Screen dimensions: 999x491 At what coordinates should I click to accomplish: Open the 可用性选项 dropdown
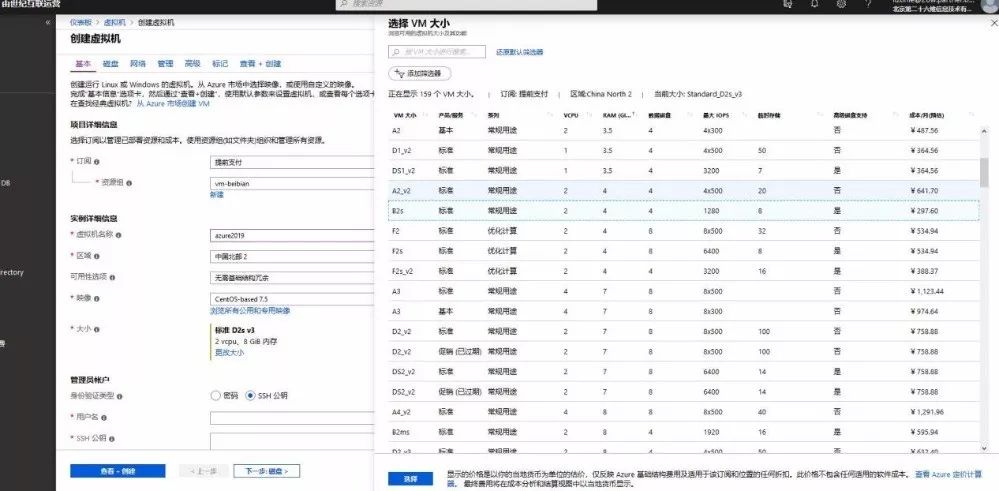point(292,278)
